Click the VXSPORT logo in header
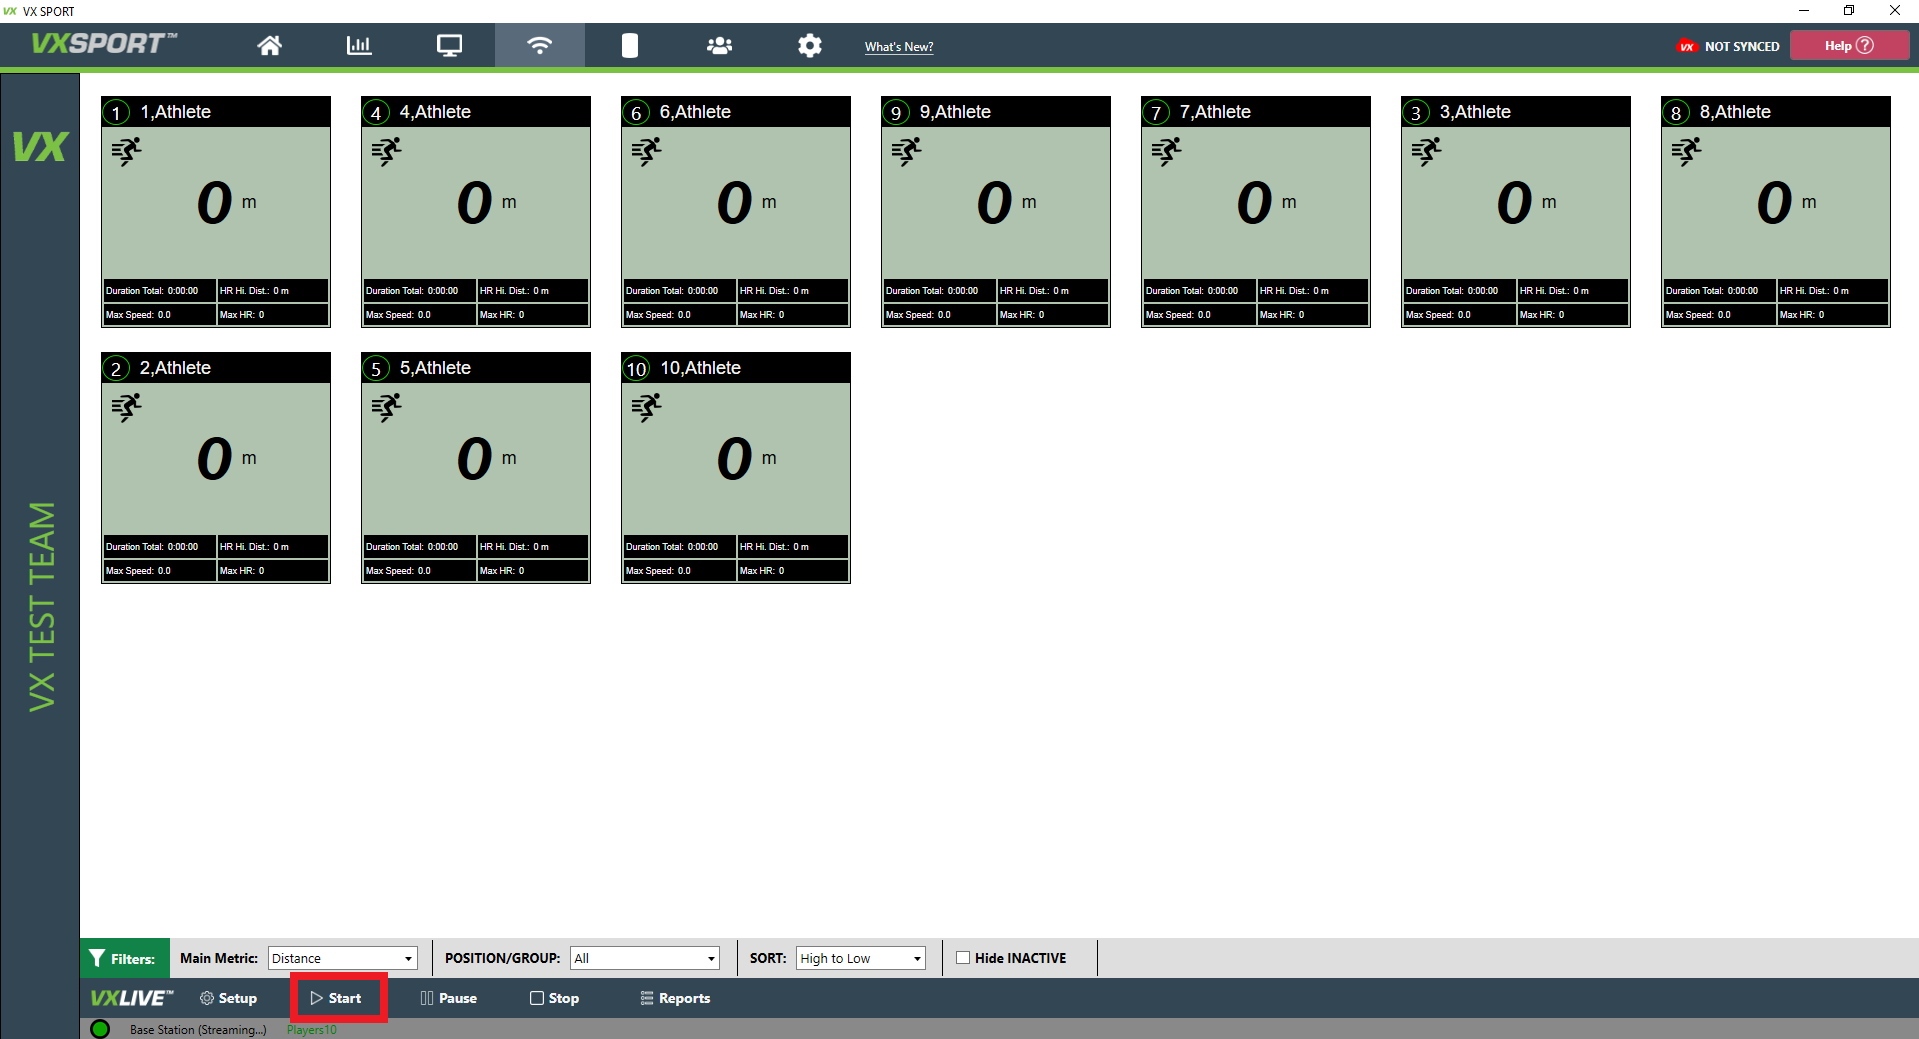The width and height of the screenshot is (1919, 1039). pos(104,44)
